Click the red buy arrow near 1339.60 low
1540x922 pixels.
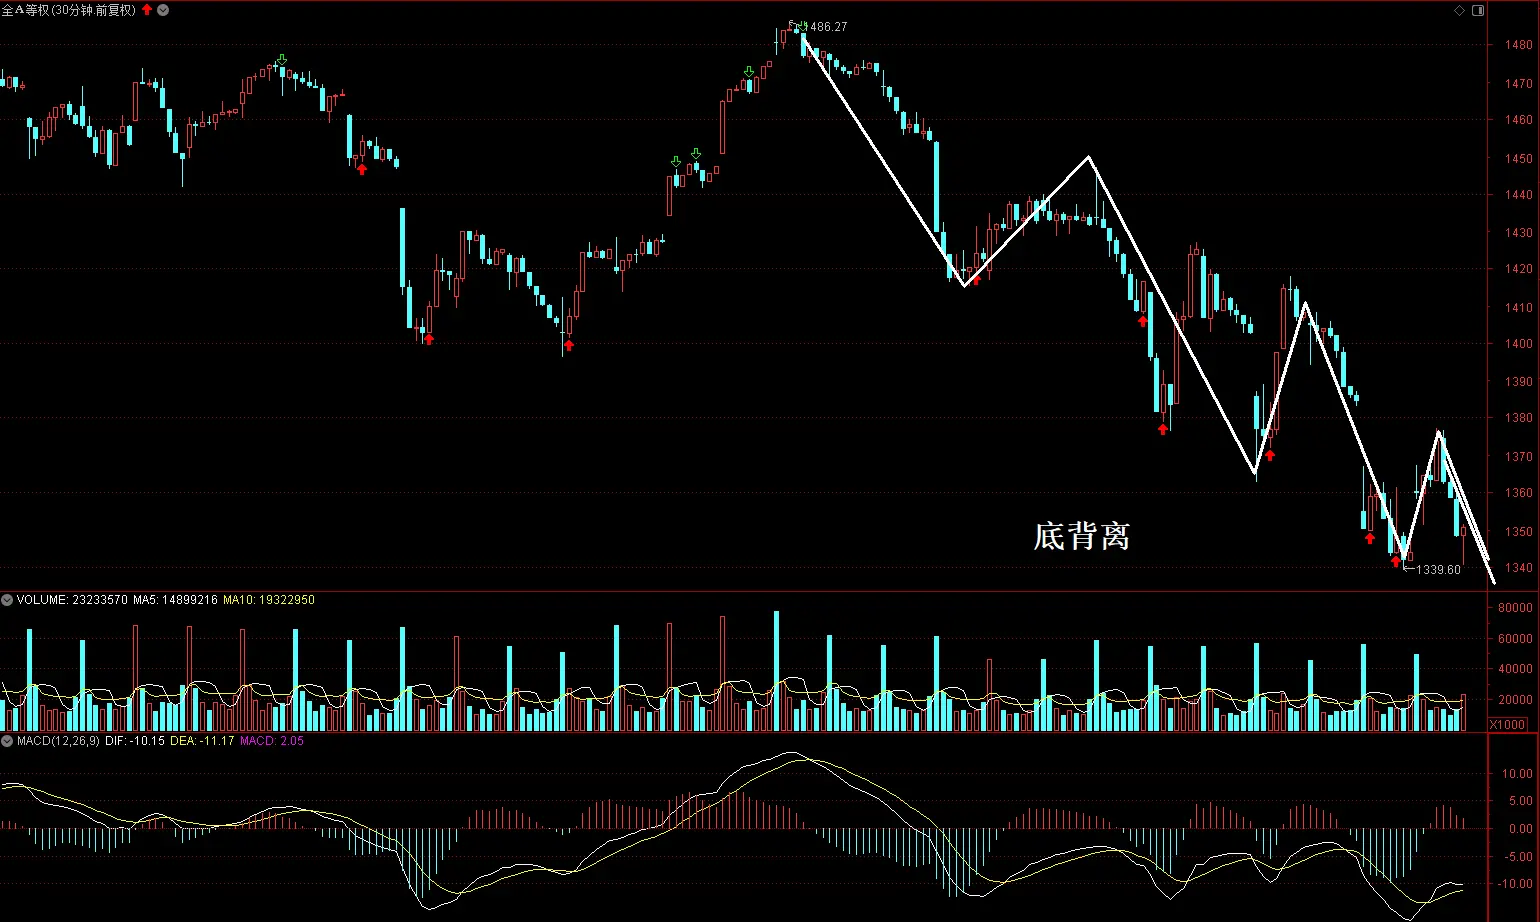pyautogui.click(x=1396, y=561)
